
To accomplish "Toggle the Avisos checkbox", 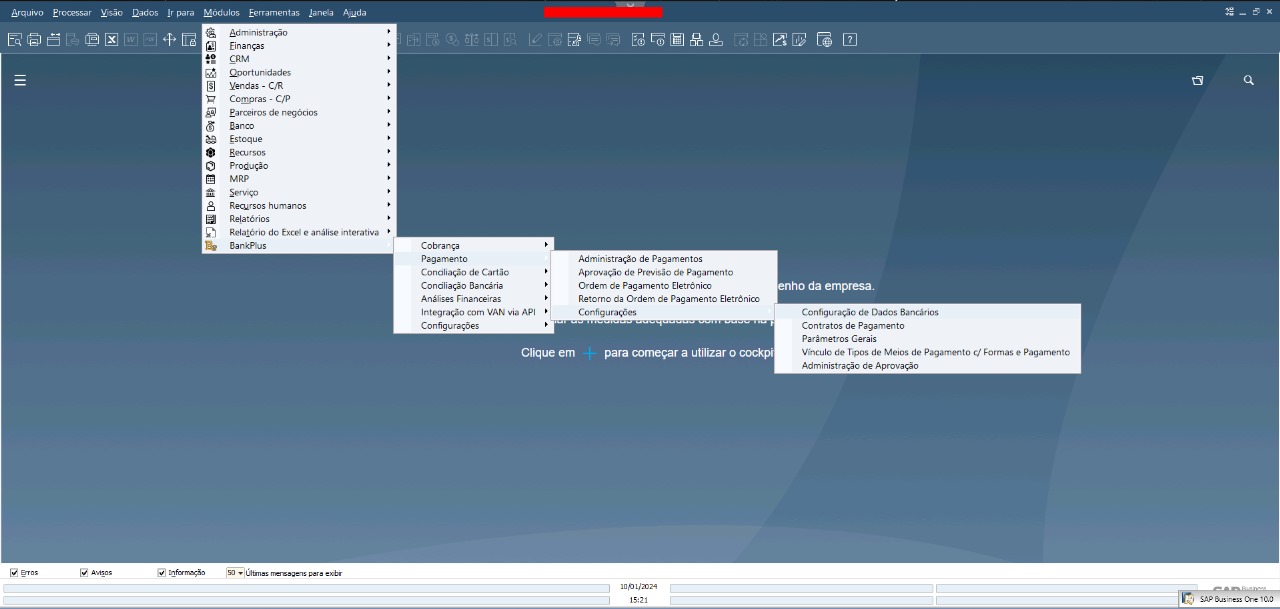I will pos(84,572).
